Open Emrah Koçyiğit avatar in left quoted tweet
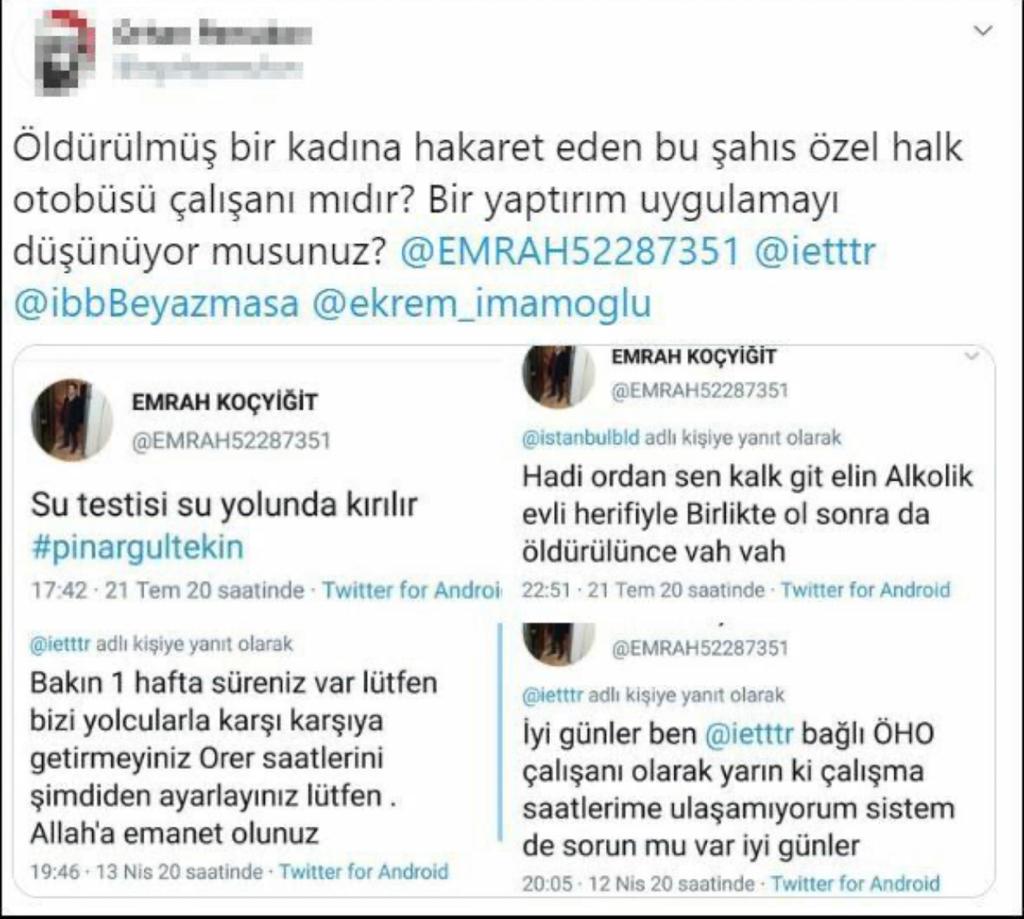This screenshot has width=1024, height=919. 72,421
